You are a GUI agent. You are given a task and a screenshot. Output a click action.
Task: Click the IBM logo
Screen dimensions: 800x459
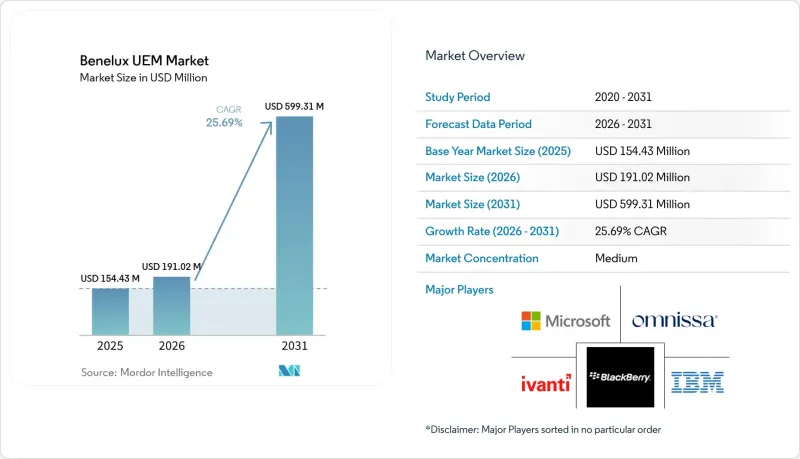pyautogui.click(x=697, y=382)
